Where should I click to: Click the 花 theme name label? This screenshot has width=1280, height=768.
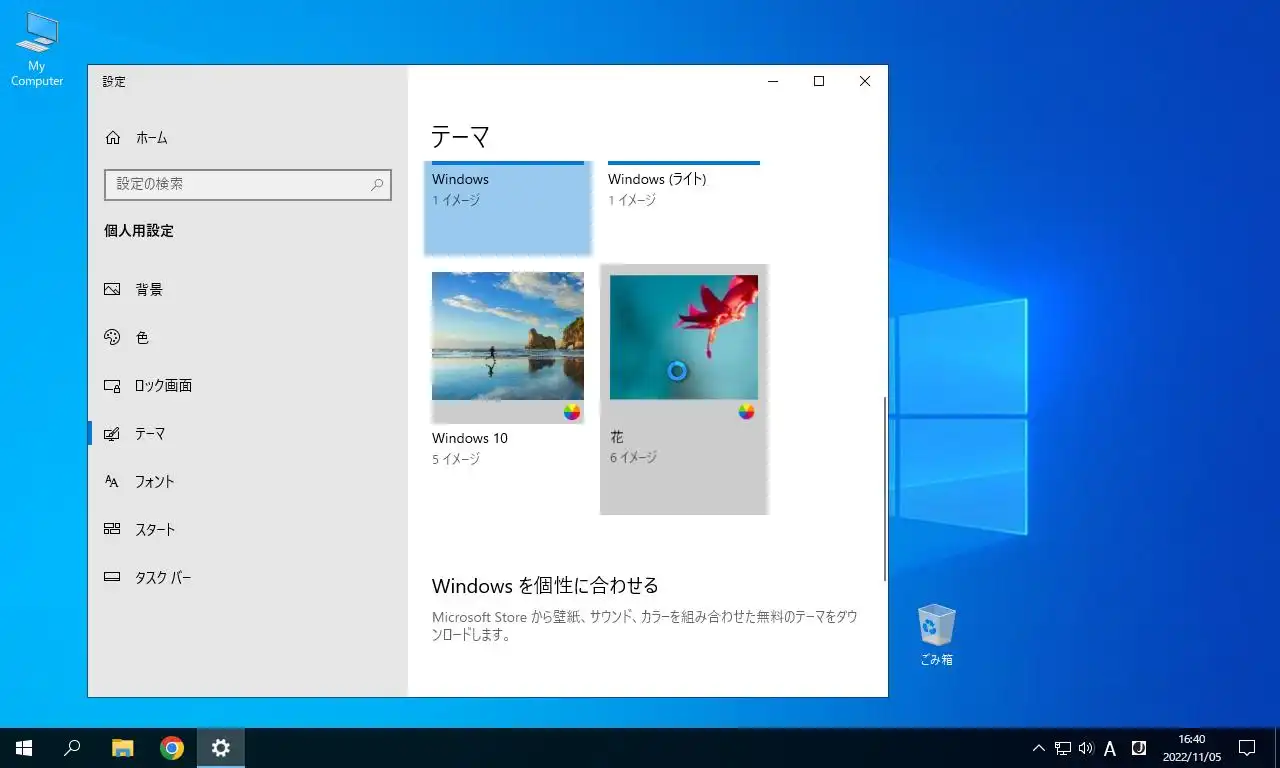(x=617, y=438)
